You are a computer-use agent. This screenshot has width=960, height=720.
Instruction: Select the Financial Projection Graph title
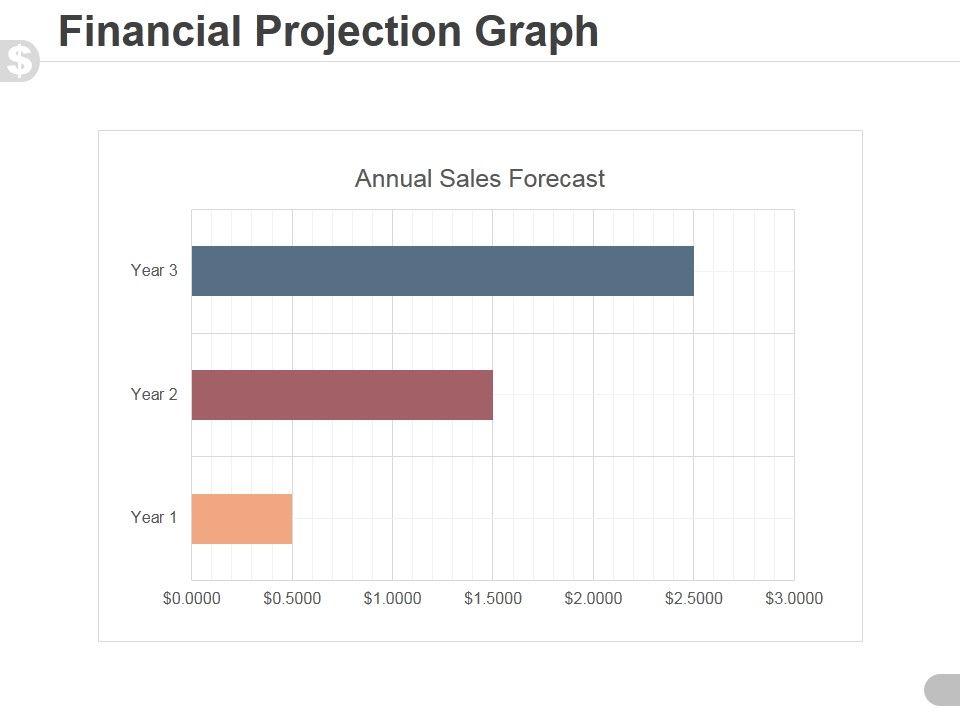point(328,31)
